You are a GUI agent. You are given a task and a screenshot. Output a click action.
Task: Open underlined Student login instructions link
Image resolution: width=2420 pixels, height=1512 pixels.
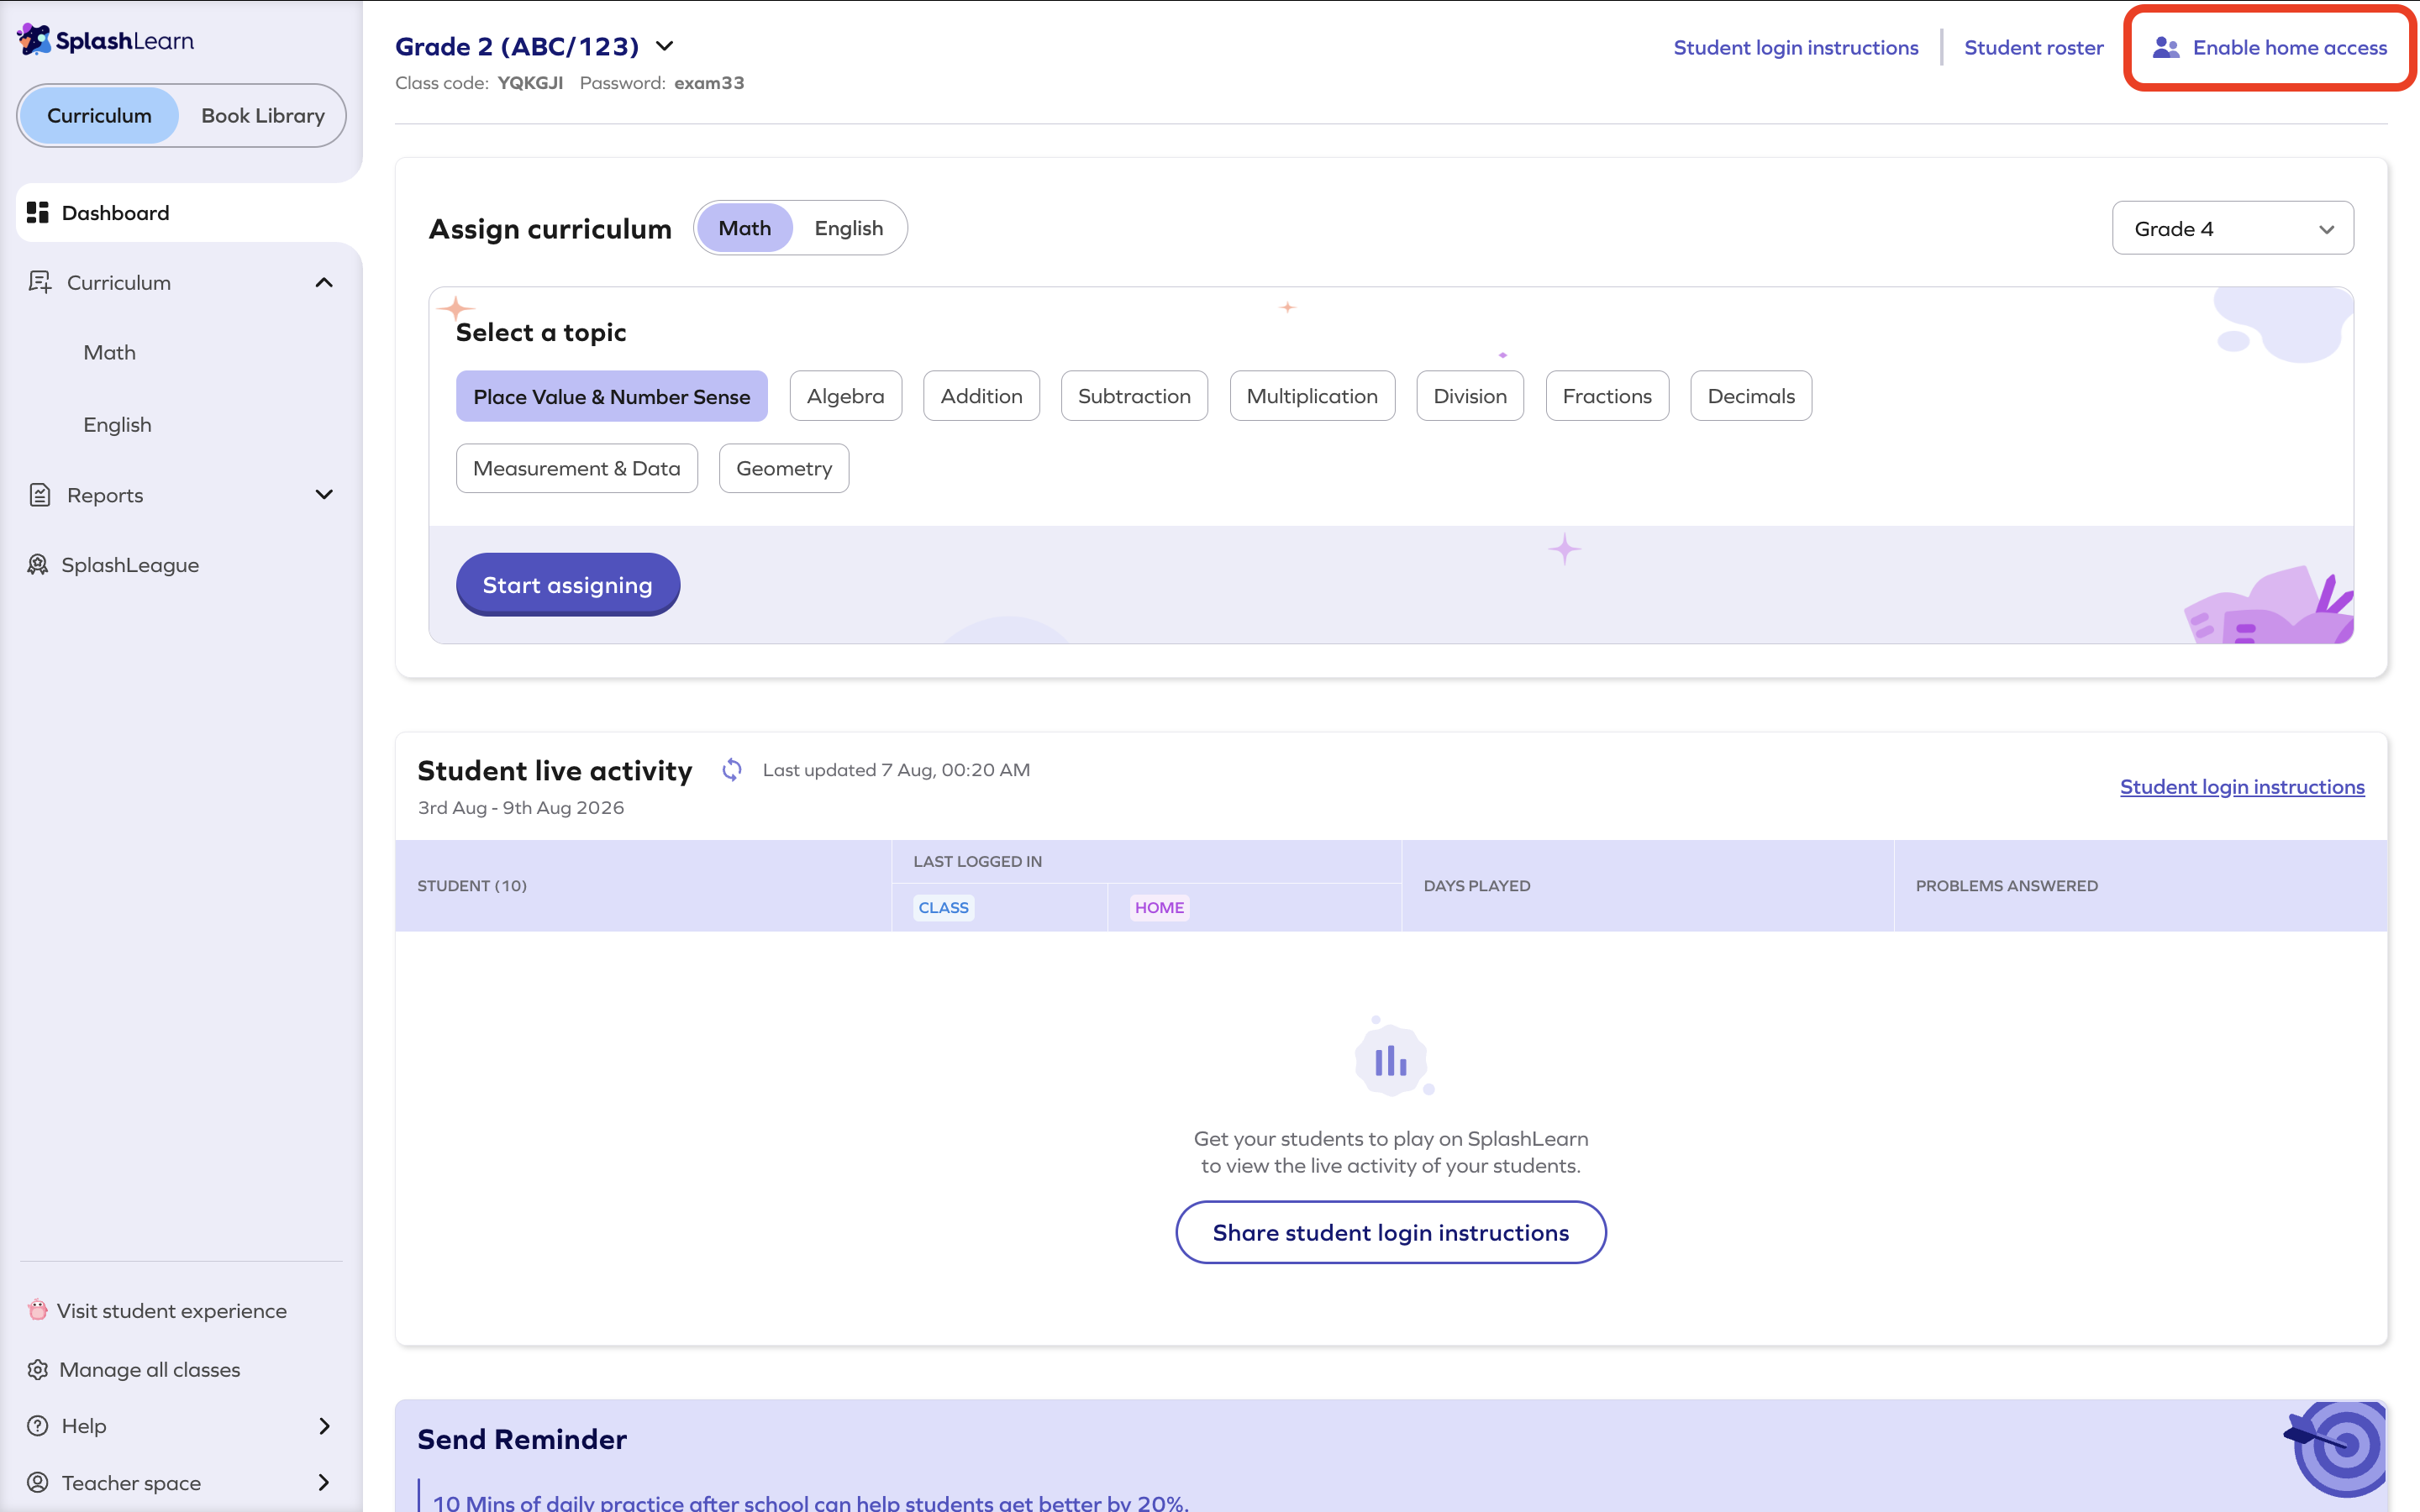(x=2242, y=787)
